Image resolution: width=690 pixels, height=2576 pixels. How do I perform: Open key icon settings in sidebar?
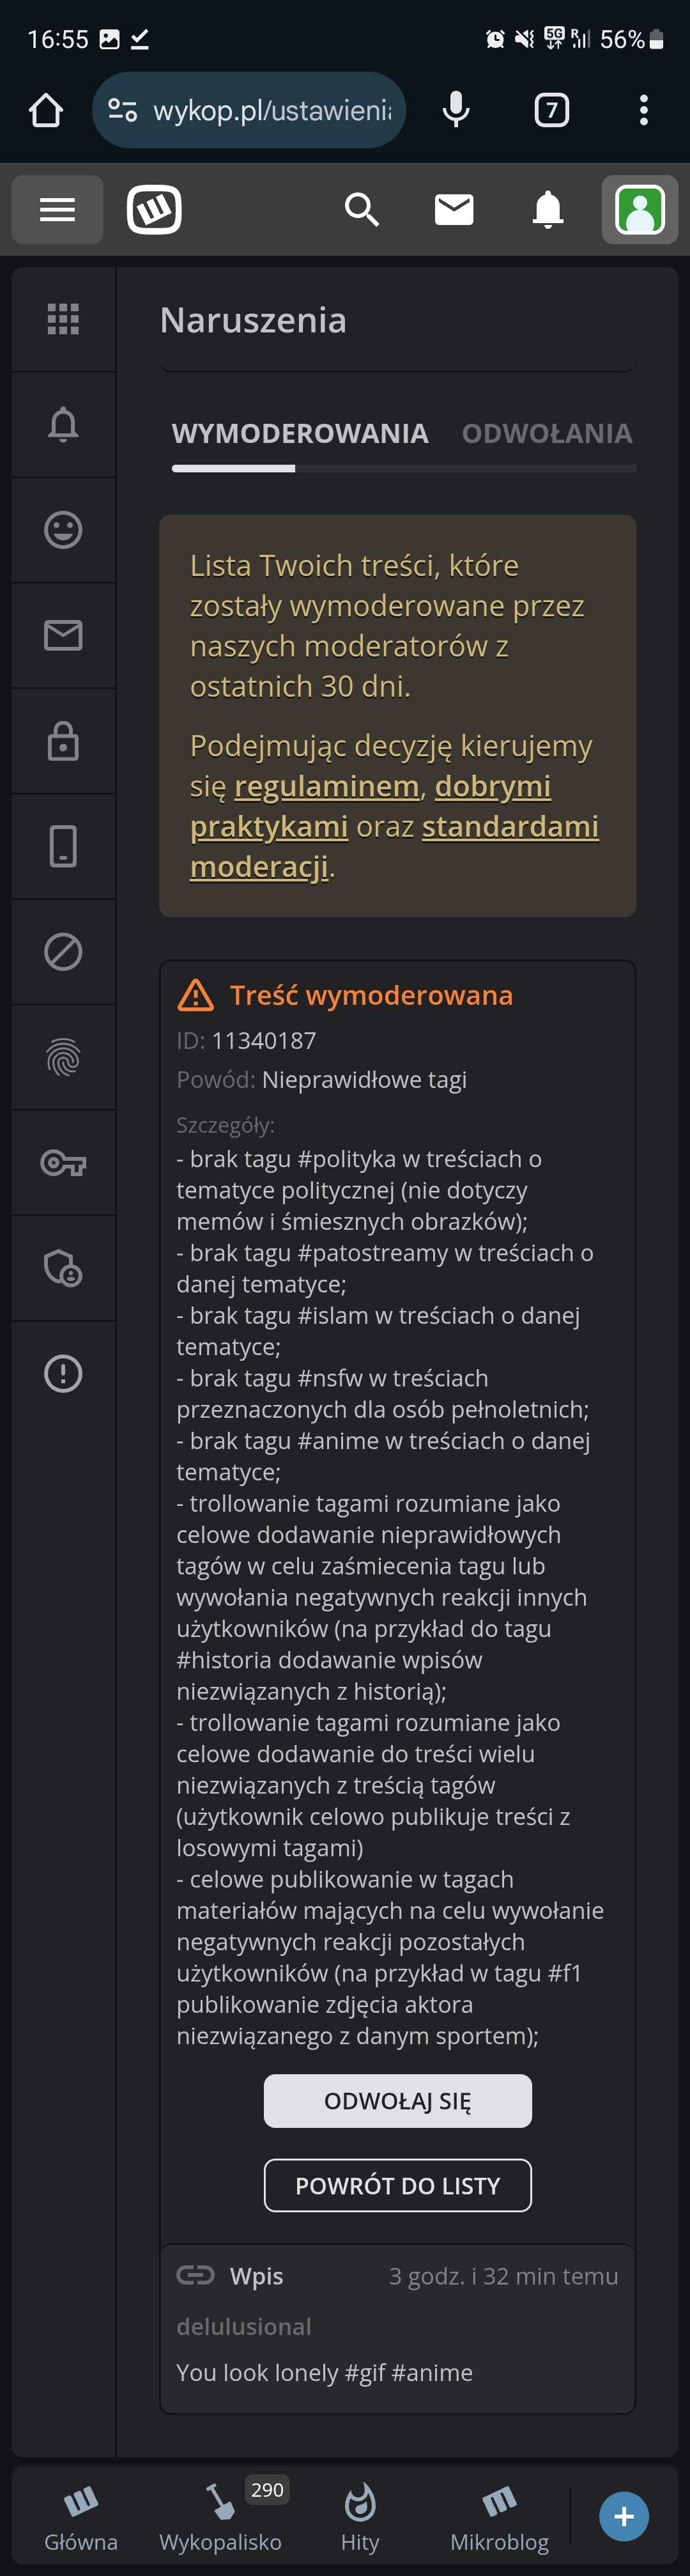point(63,1163)
